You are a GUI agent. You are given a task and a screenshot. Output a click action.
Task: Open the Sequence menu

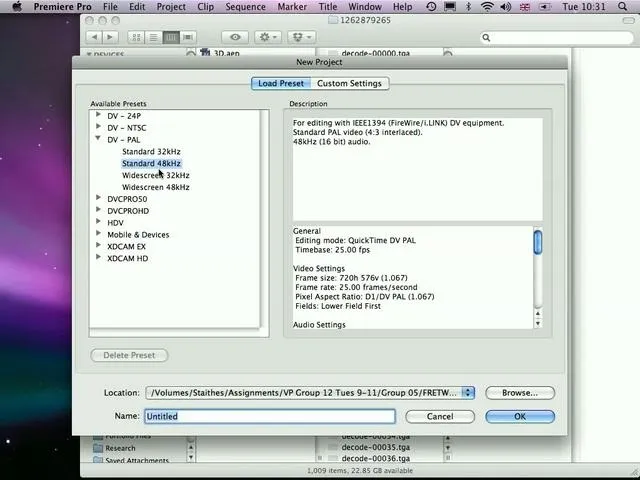245,7
